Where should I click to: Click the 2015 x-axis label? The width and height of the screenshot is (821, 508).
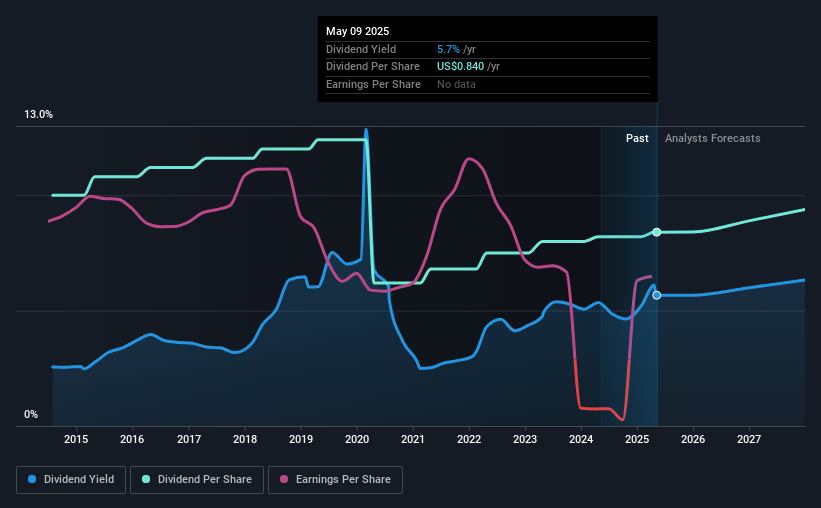click(76, 439)
